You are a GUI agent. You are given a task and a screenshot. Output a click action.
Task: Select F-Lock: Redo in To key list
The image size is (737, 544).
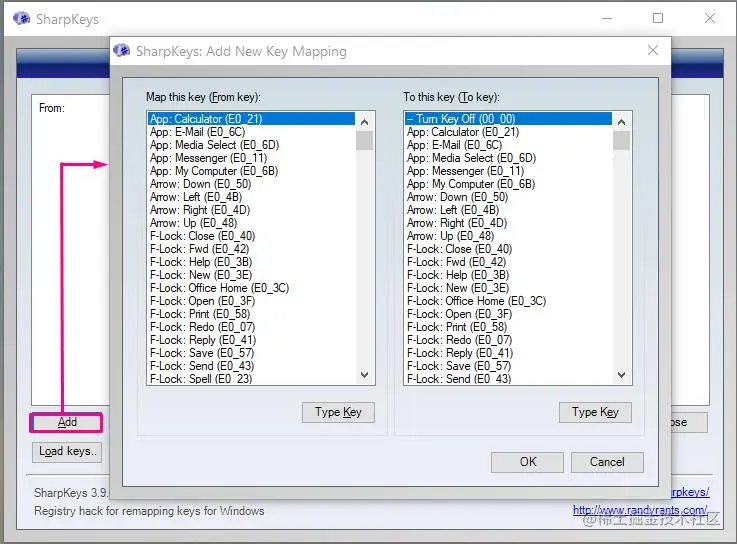click(509, 340)
